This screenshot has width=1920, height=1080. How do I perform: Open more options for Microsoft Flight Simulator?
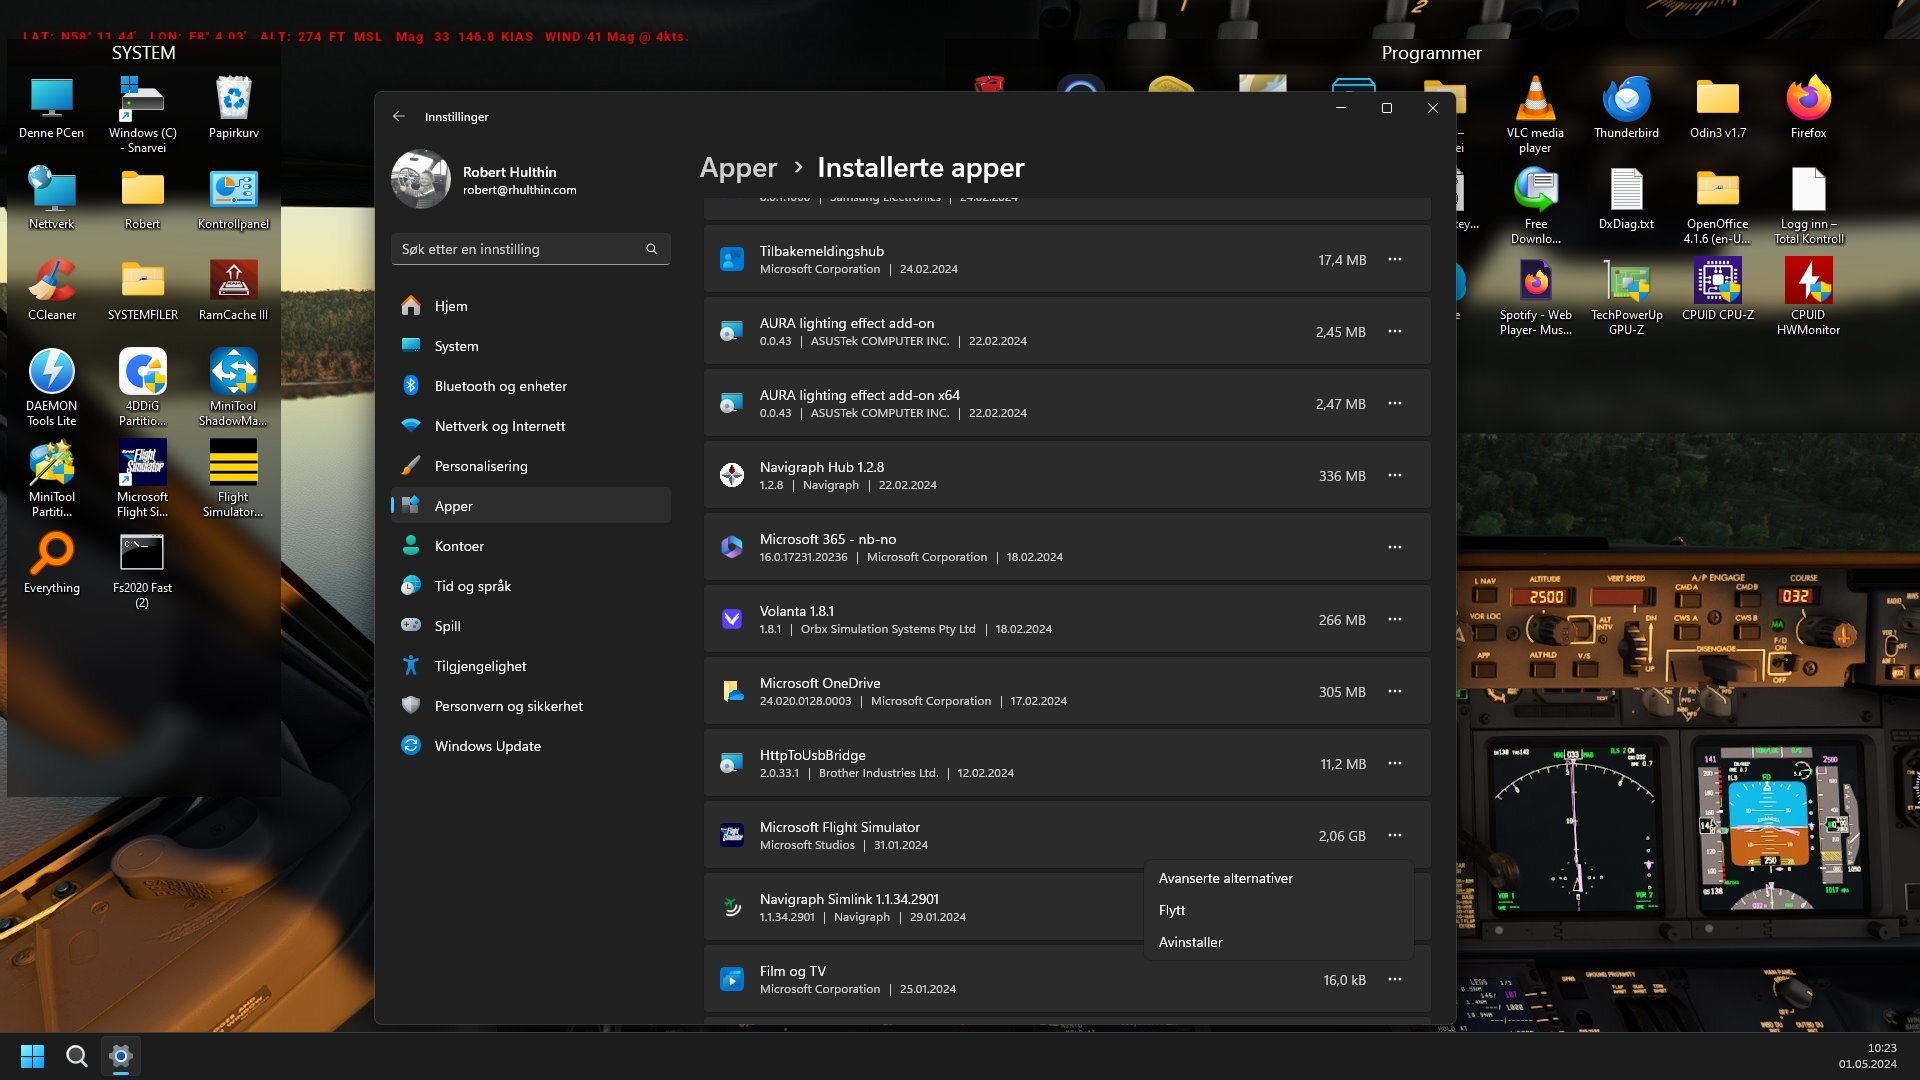[x=1394, y=835]
